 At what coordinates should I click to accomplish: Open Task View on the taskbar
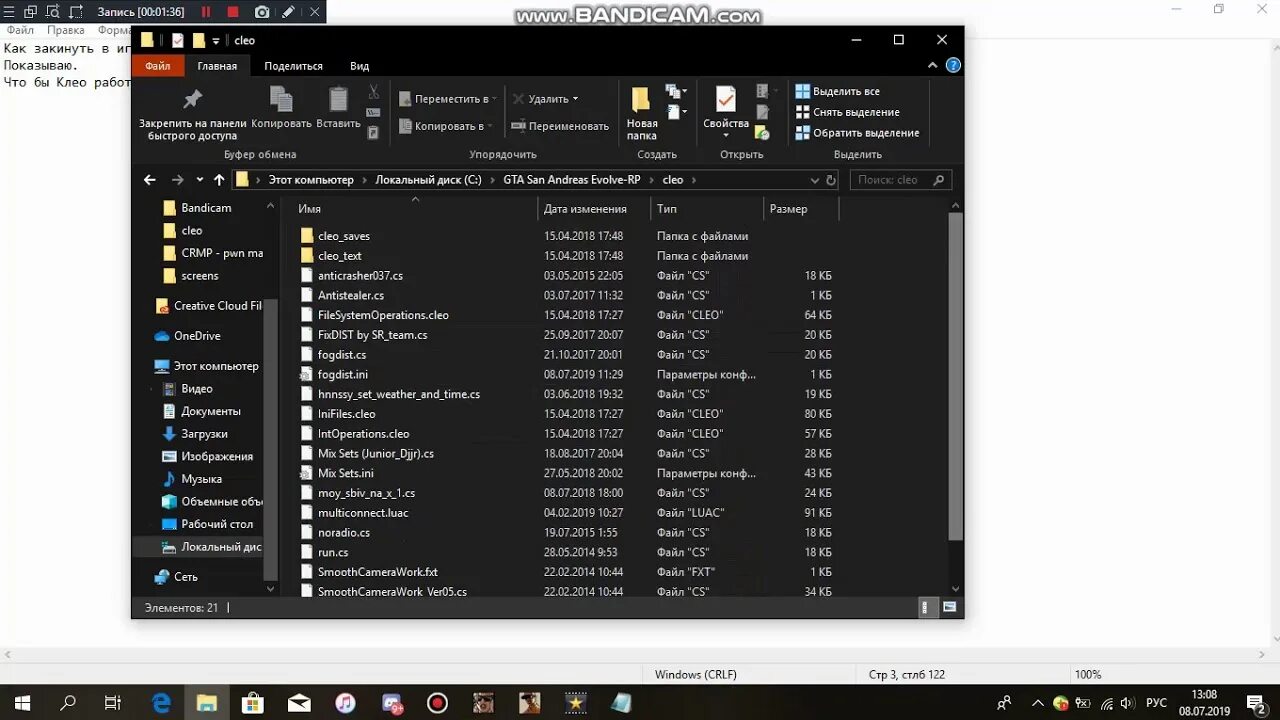(113, 703)
